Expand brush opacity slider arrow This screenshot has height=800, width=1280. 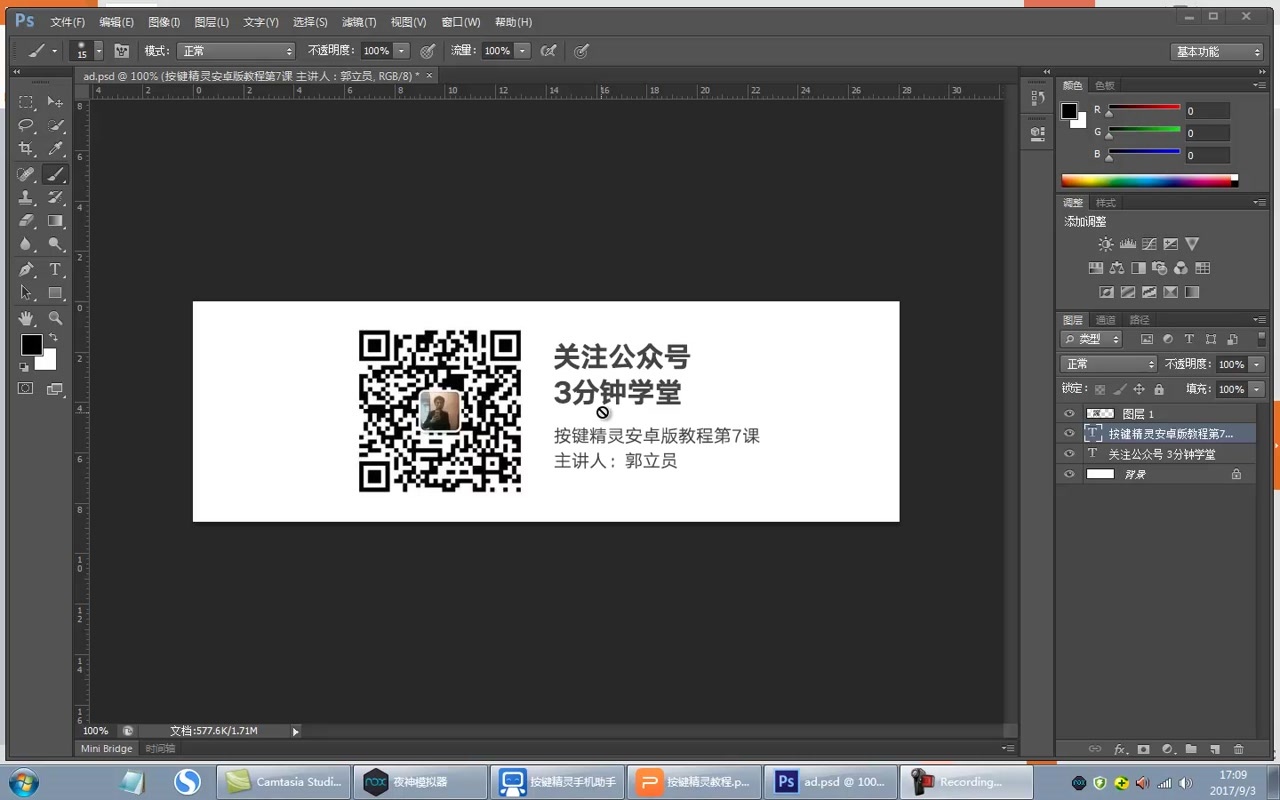coord(401,51)
